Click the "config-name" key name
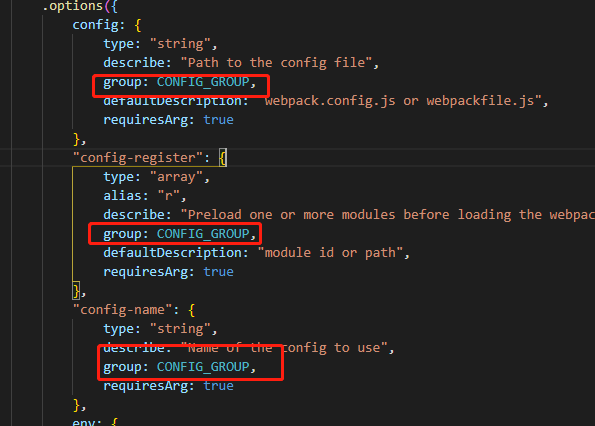Viewport: 595px width, 426px height. click(x=123, y=310)
